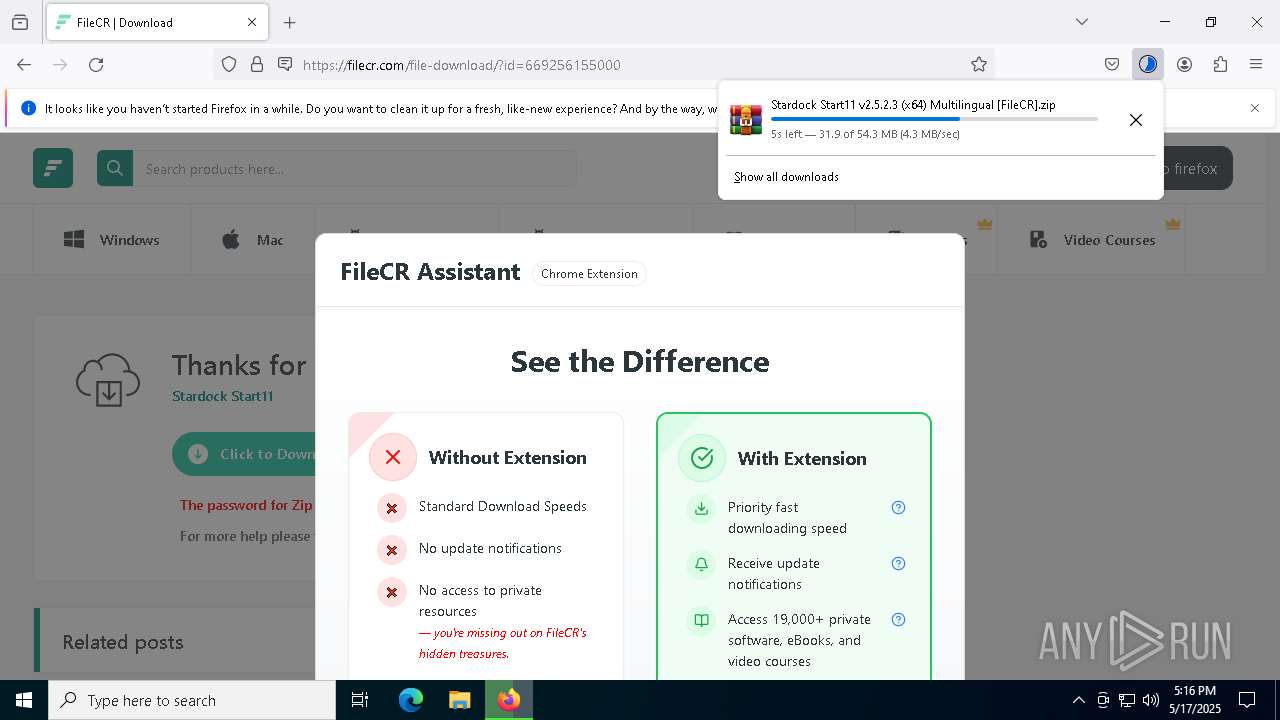
Task: Close the FileCR Download tab
Action: pos(252,22)
